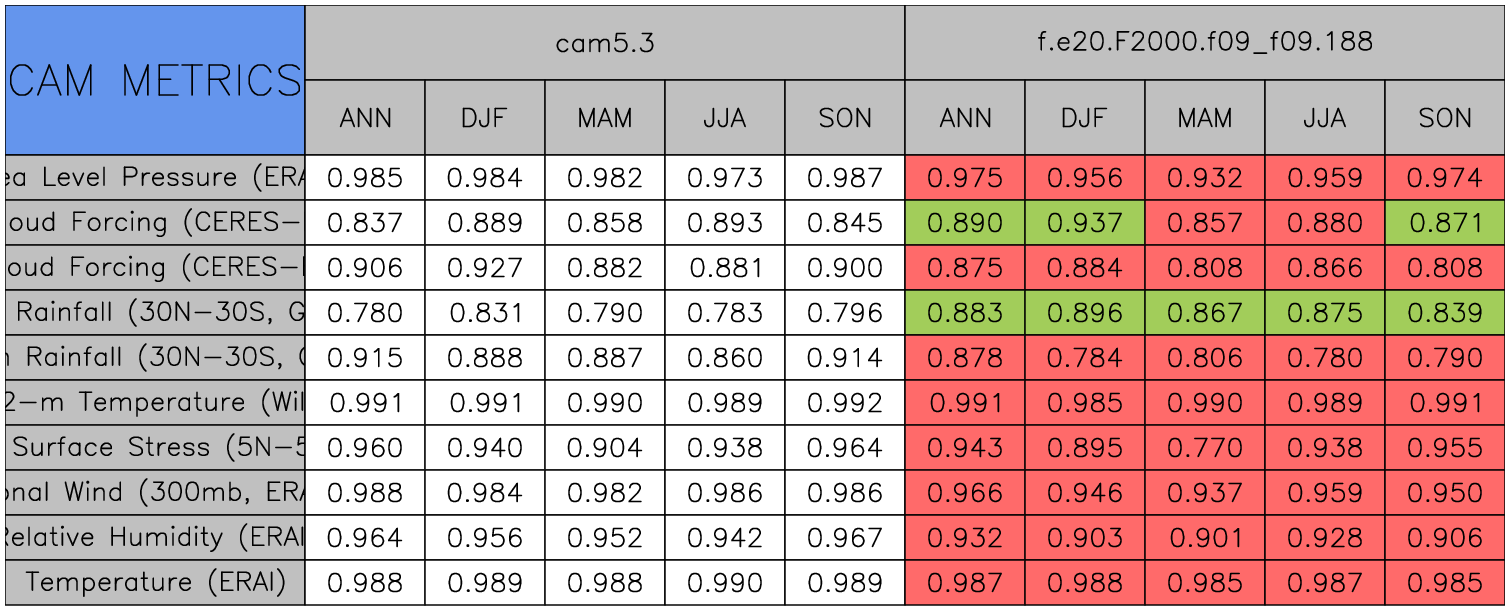The width and height of the screenshot is (1510, 611).
Task: Click the Relative Humidity row label
Action: point(155,537)
